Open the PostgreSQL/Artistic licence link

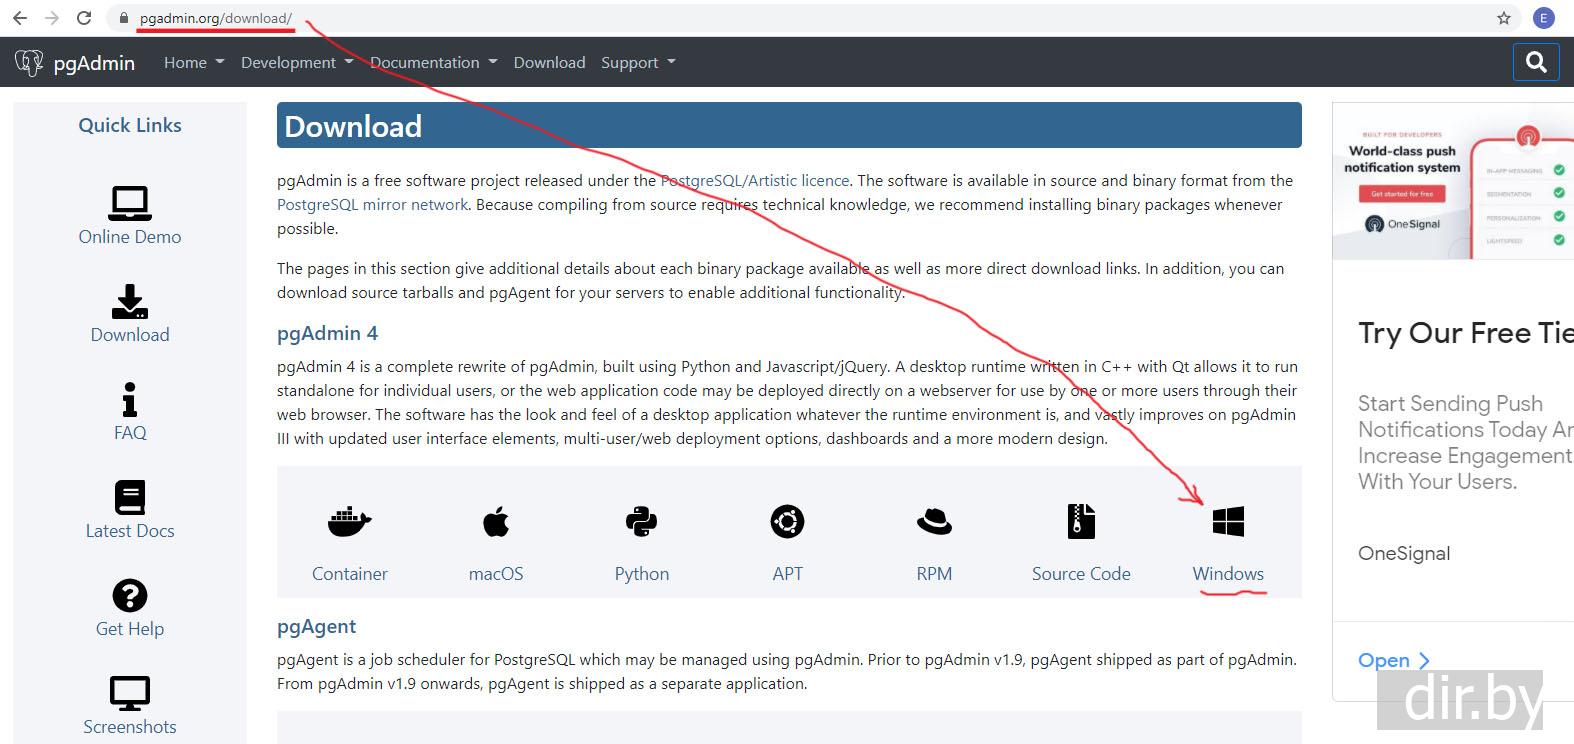(x=755, y=181)
